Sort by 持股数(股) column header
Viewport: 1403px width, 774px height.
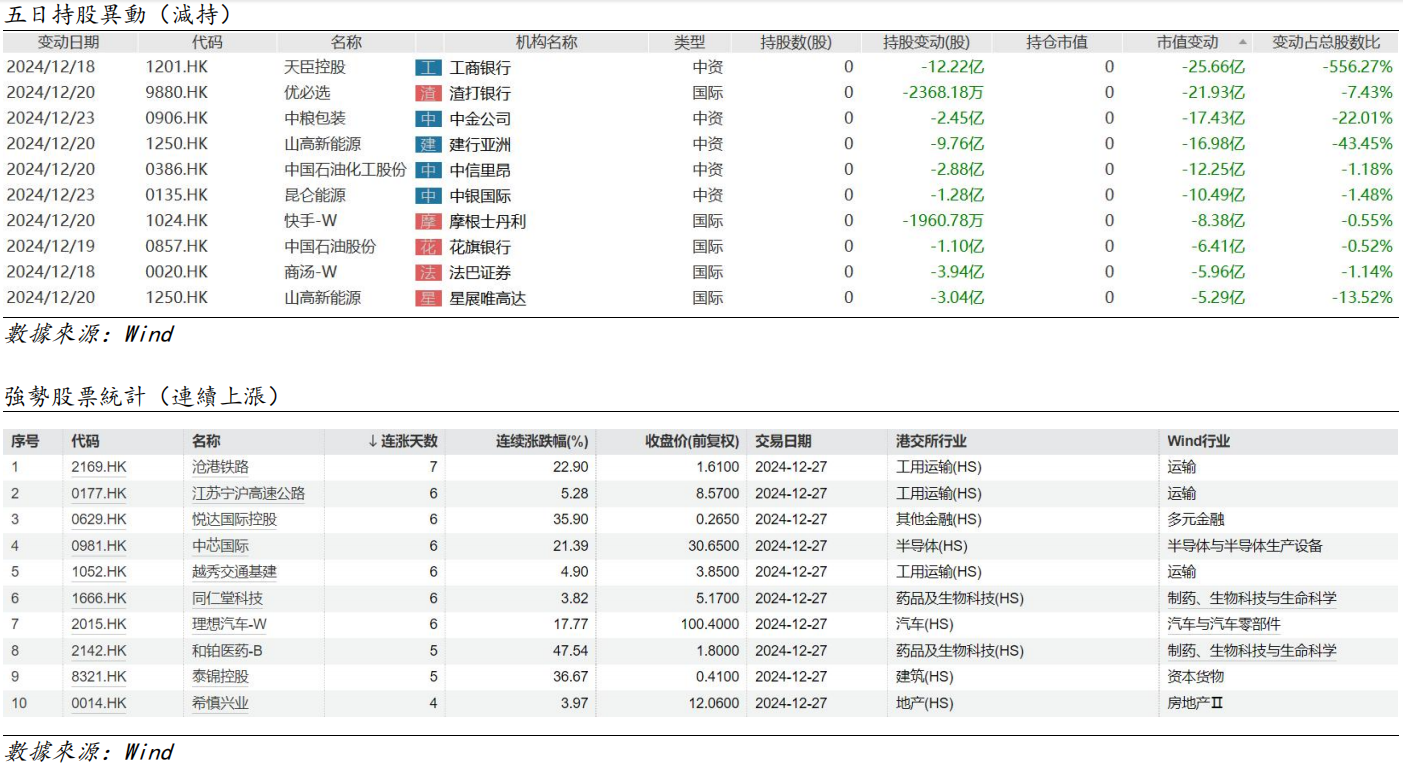click(796, 43)
